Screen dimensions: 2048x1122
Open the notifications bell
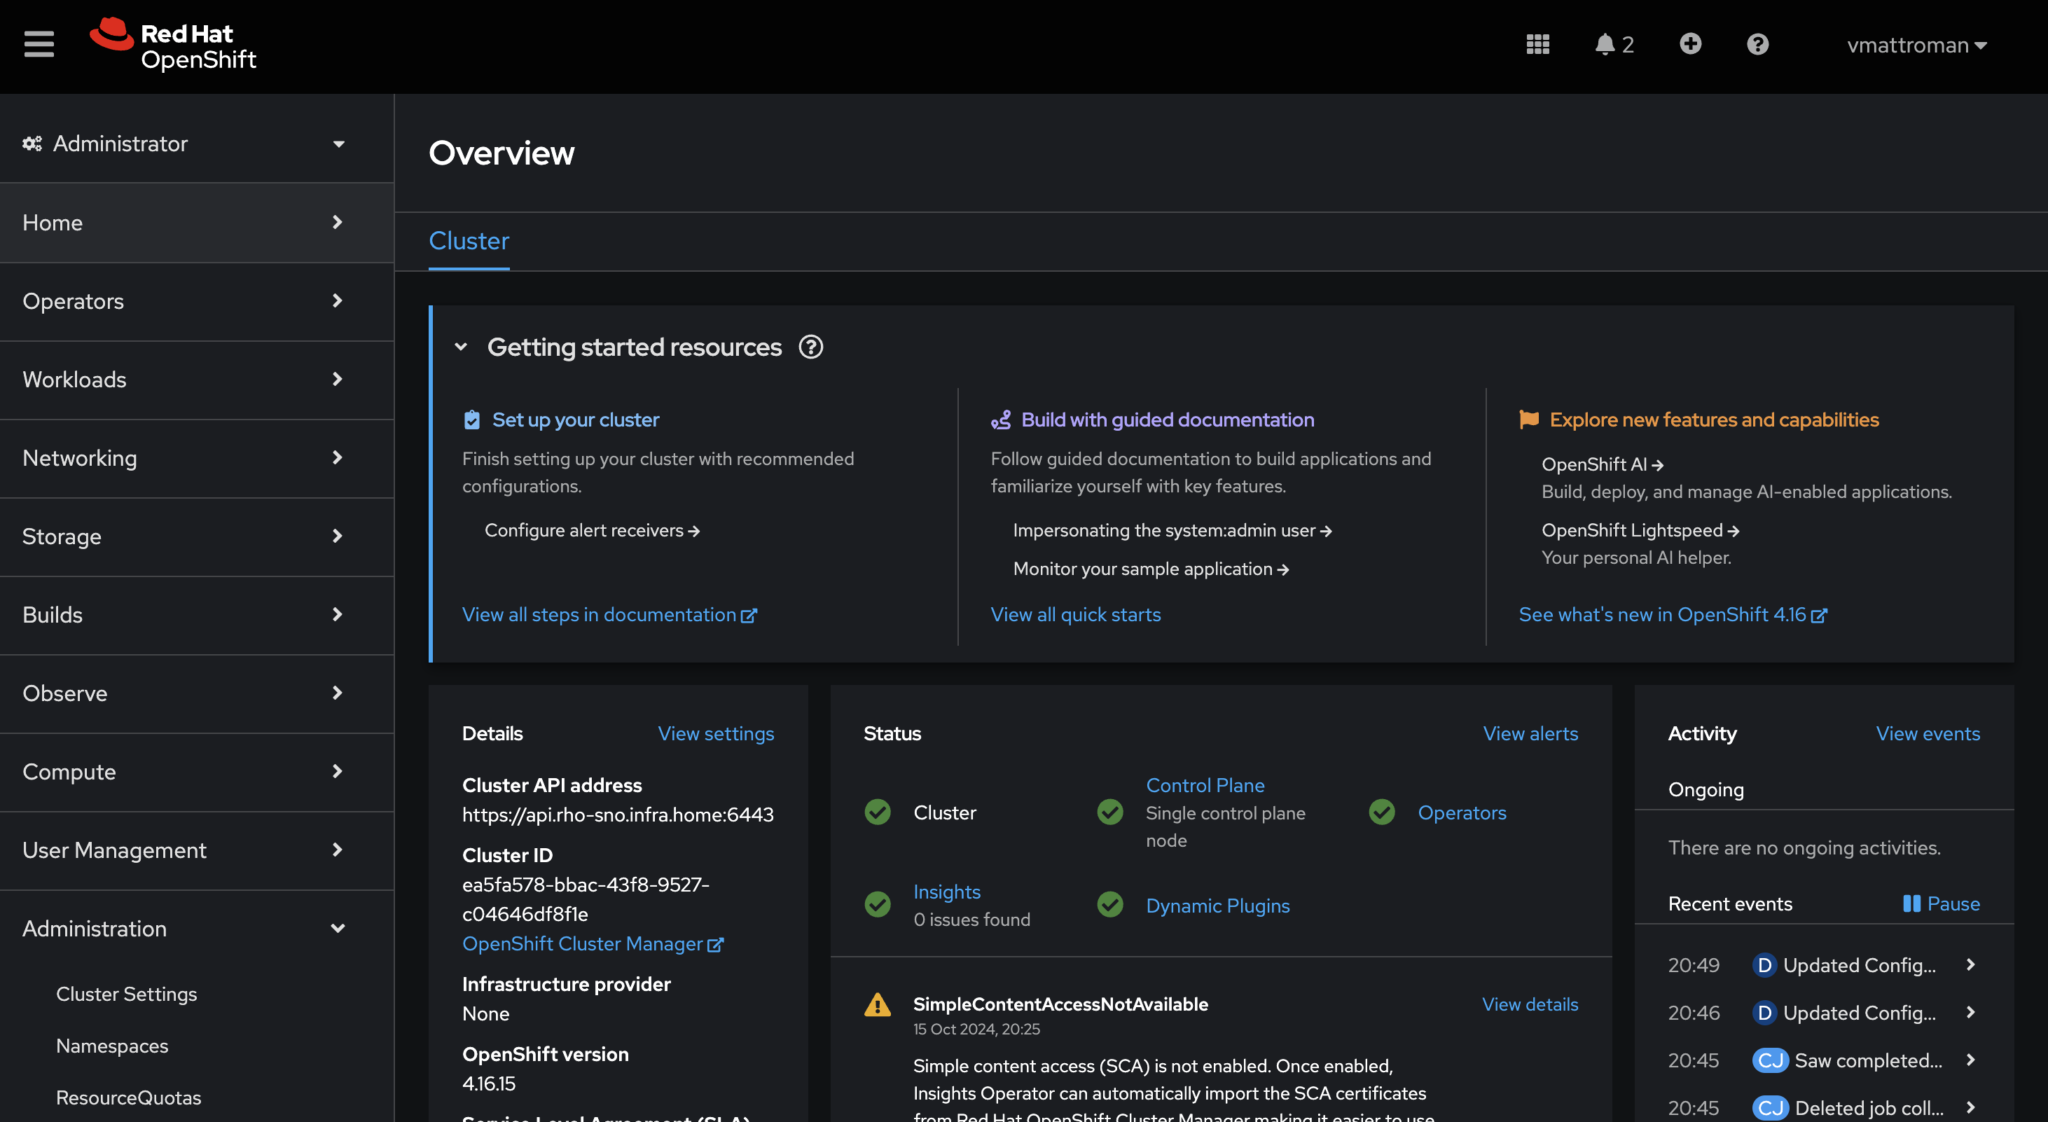click(1605, 44)
